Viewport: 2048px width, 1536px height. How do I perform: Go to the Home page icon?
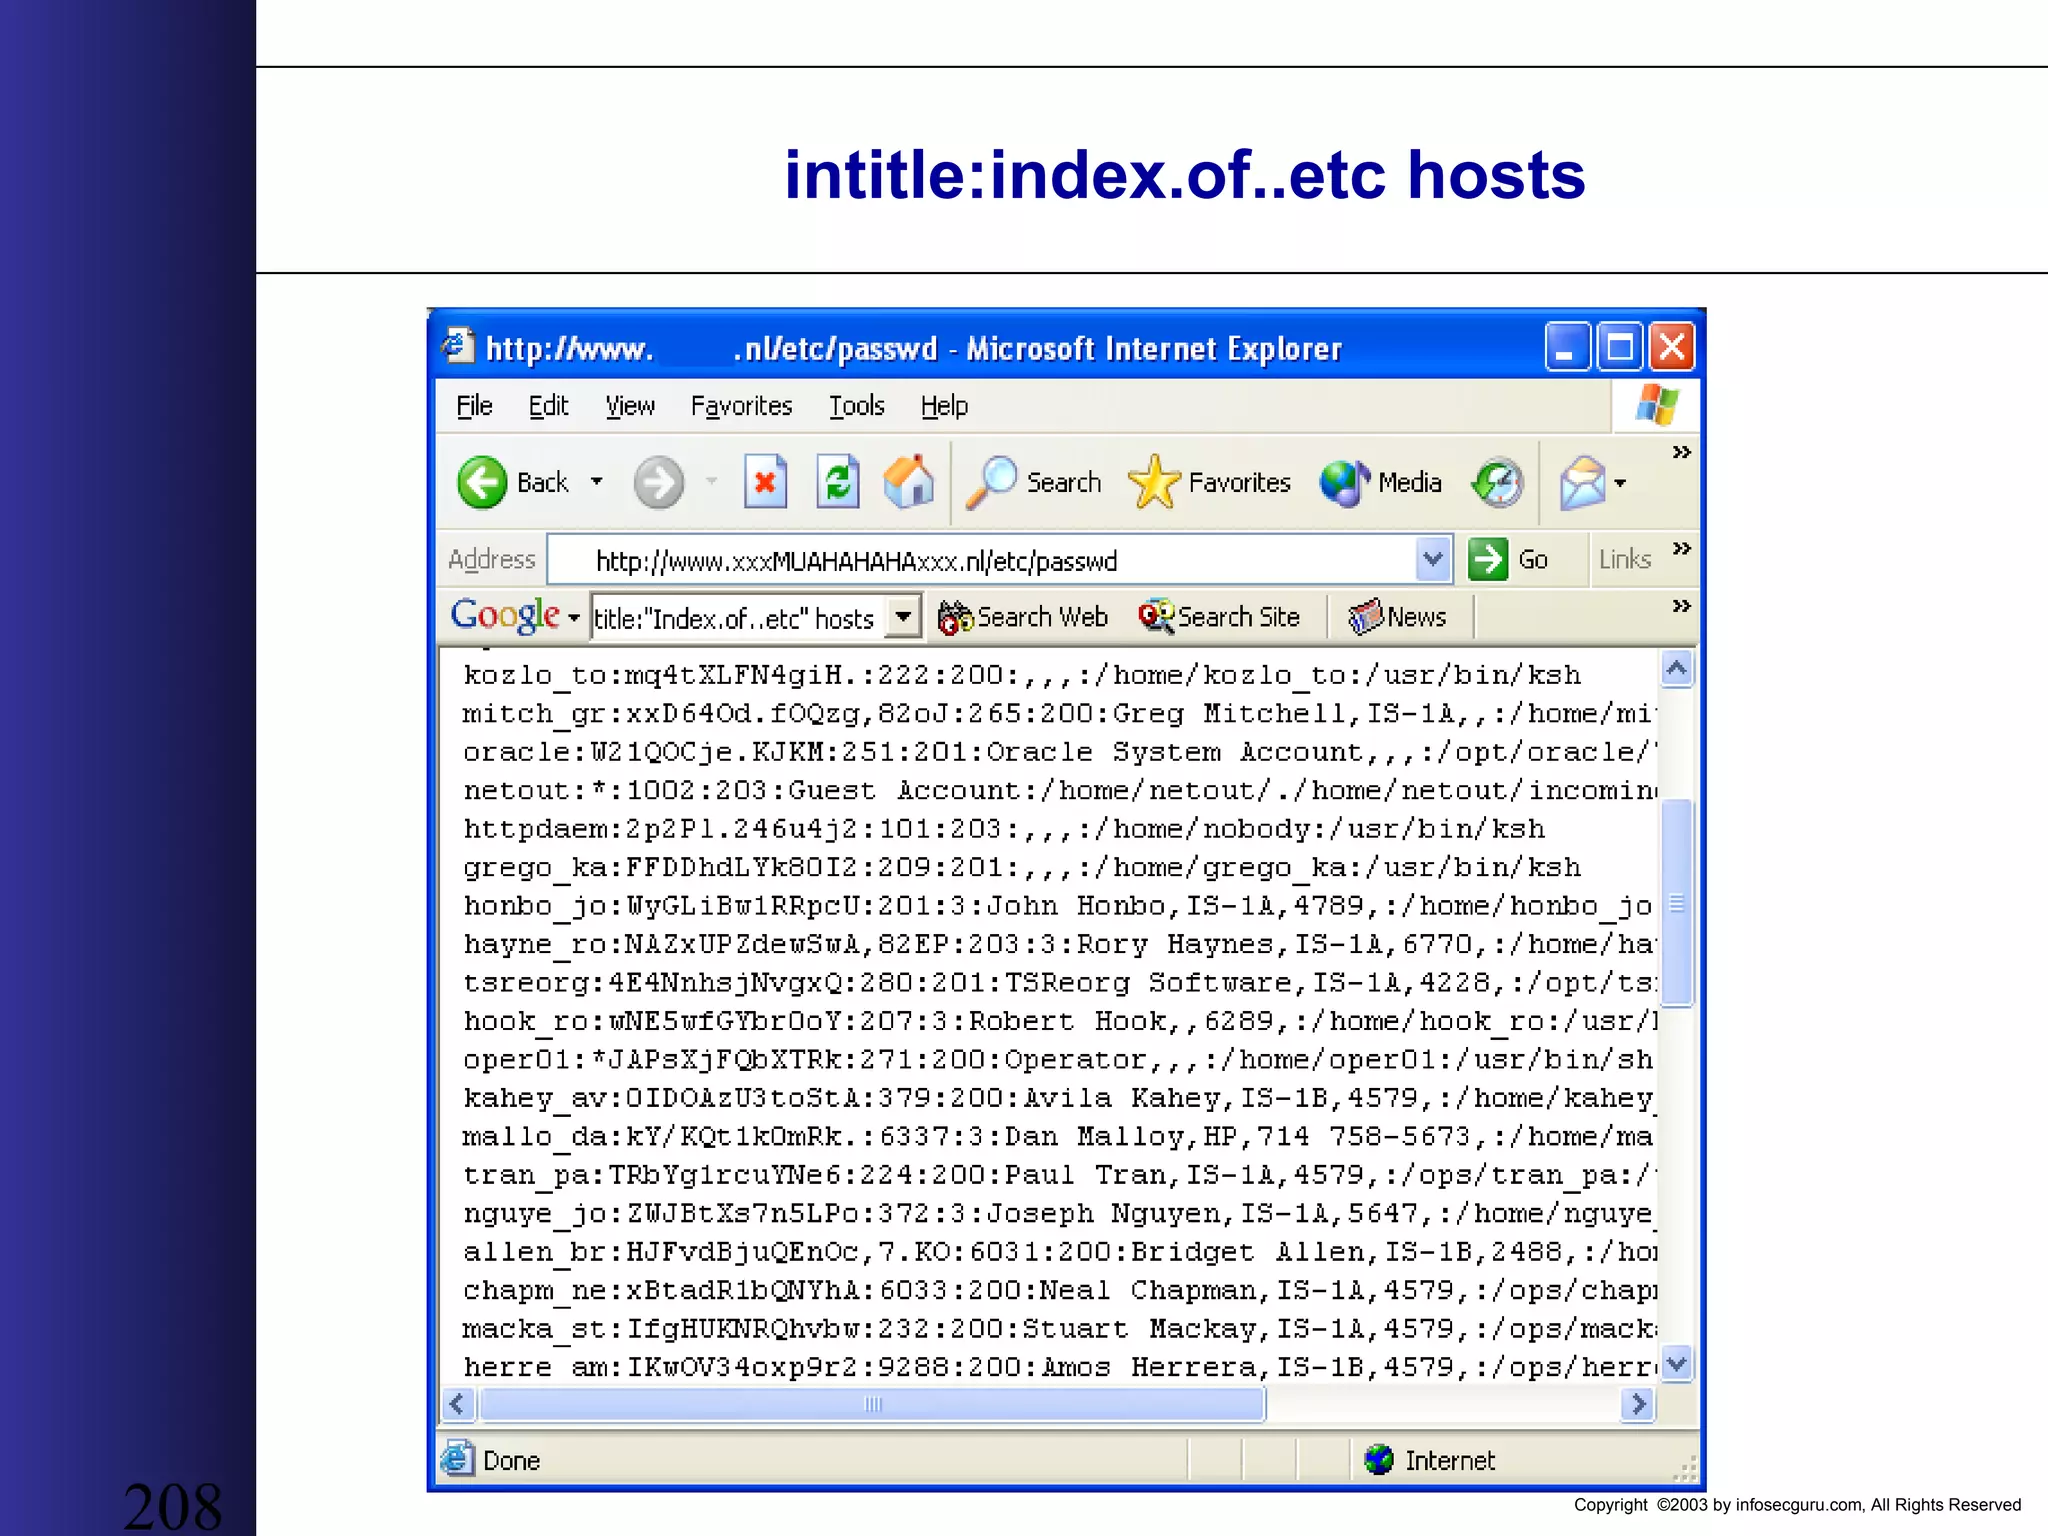(x=908, y=482)
